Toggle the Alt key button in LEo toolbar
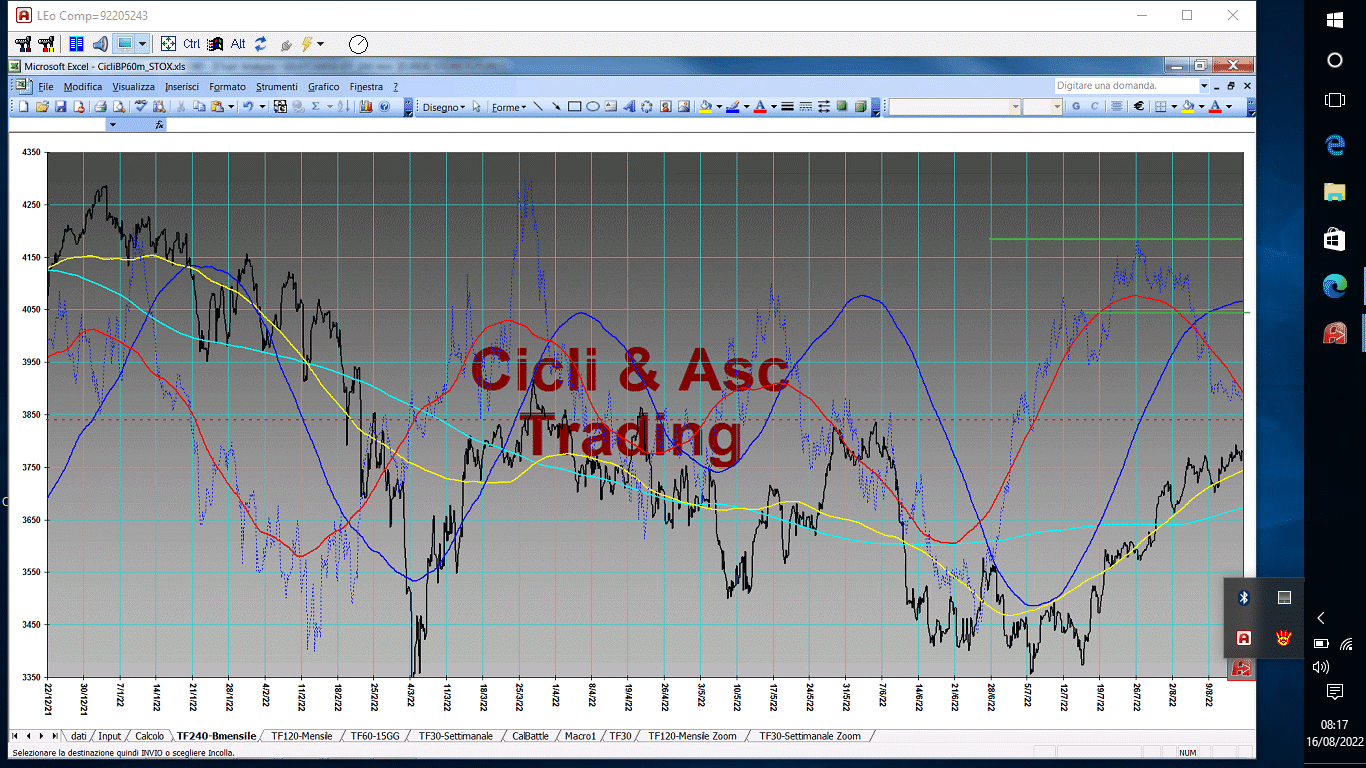The height and width of the screenshot is (768, 1366). [238, 44]
